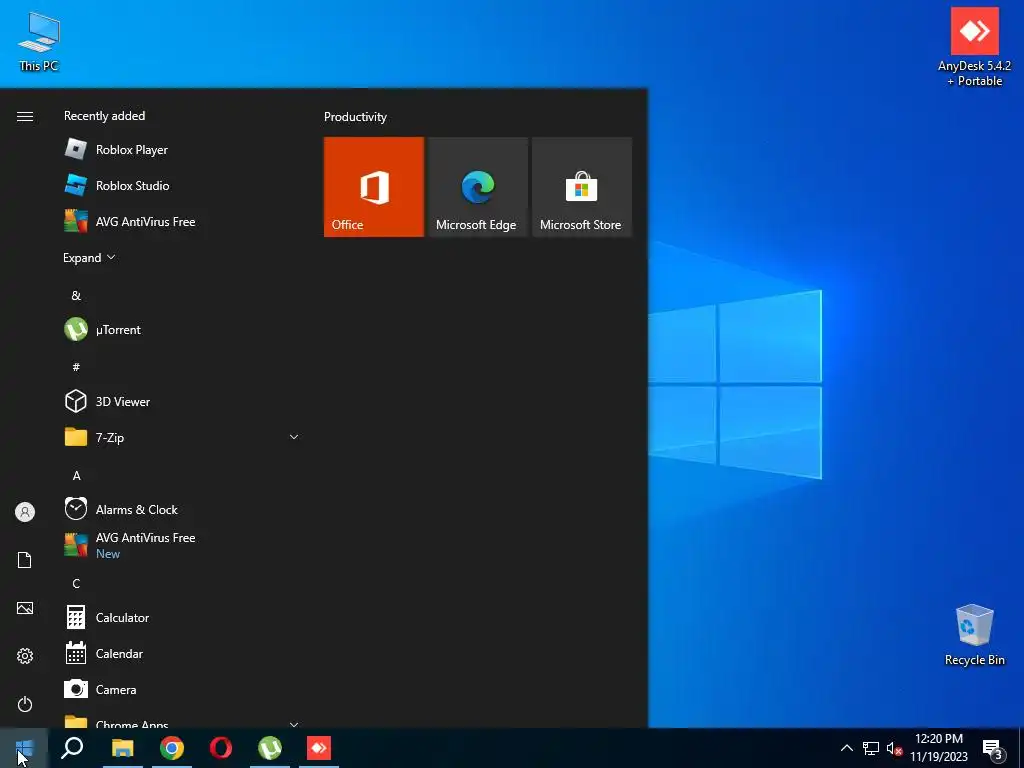
Task: Open the network tray icon
Action: [x=871, y=748]
